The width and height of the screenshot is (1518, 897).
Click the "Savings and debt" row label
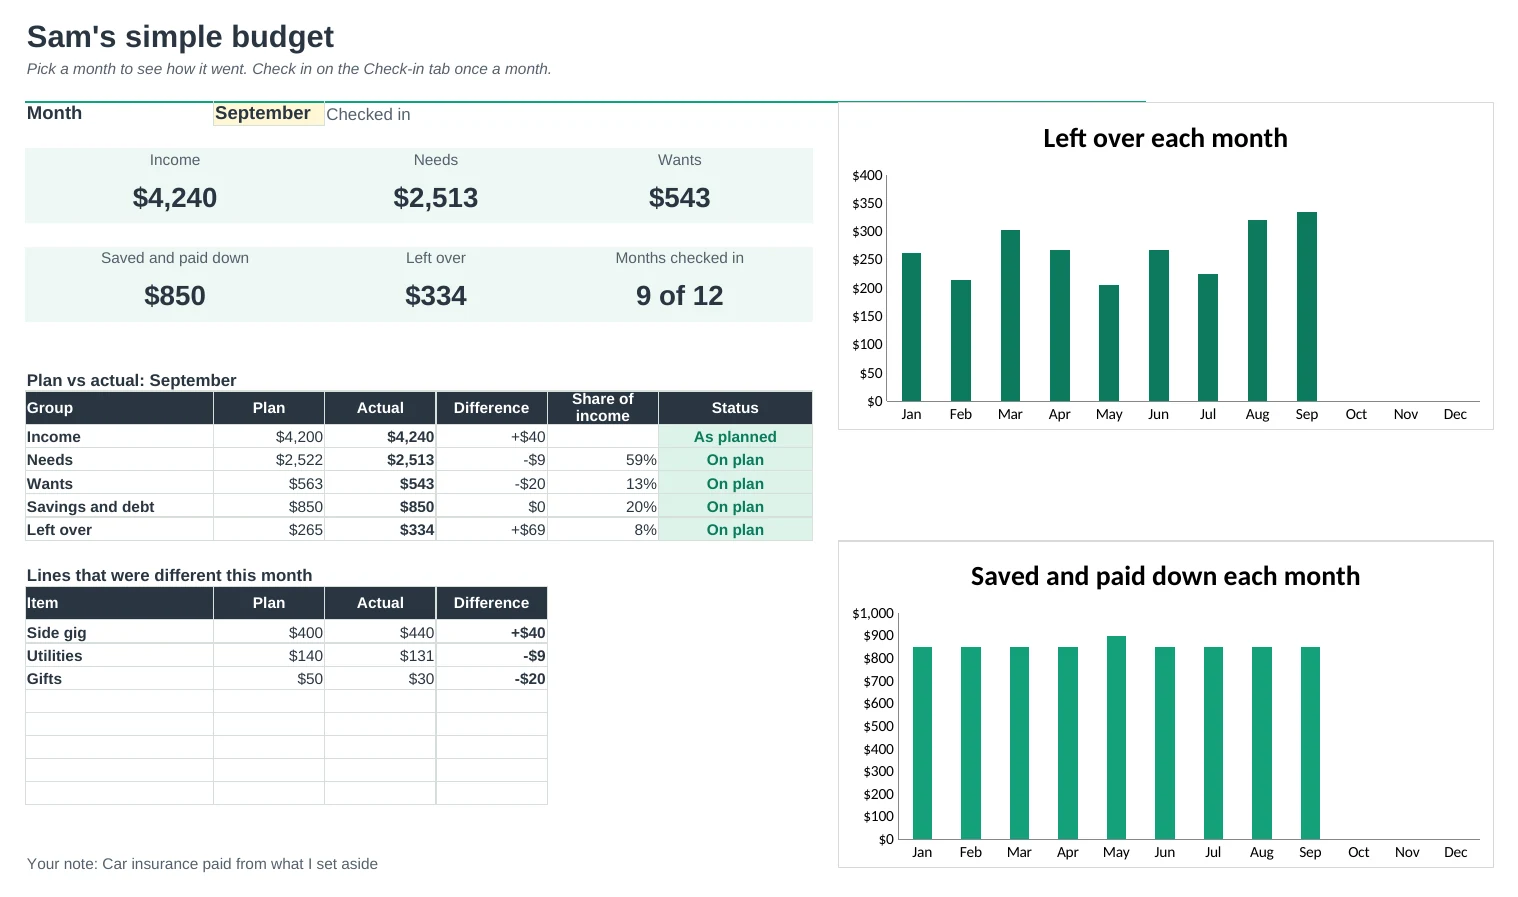tap(91, 507)
